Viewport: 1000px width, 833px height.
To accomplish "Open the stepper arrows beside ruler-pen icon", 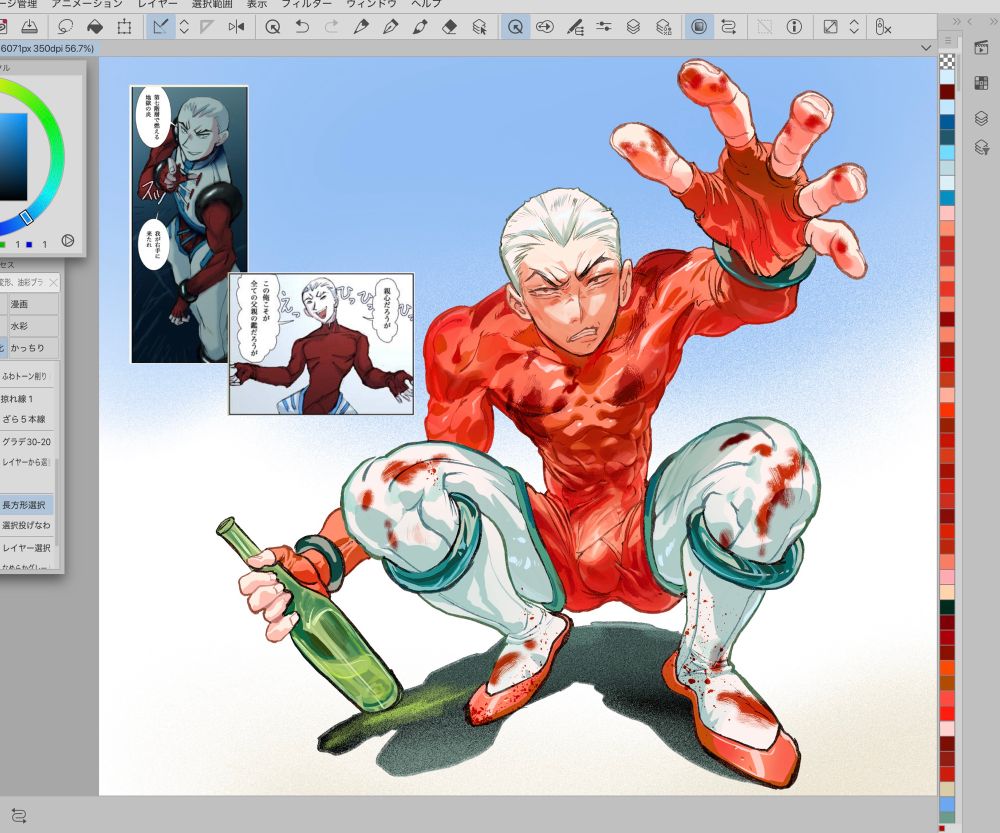I will coord(184,27).
